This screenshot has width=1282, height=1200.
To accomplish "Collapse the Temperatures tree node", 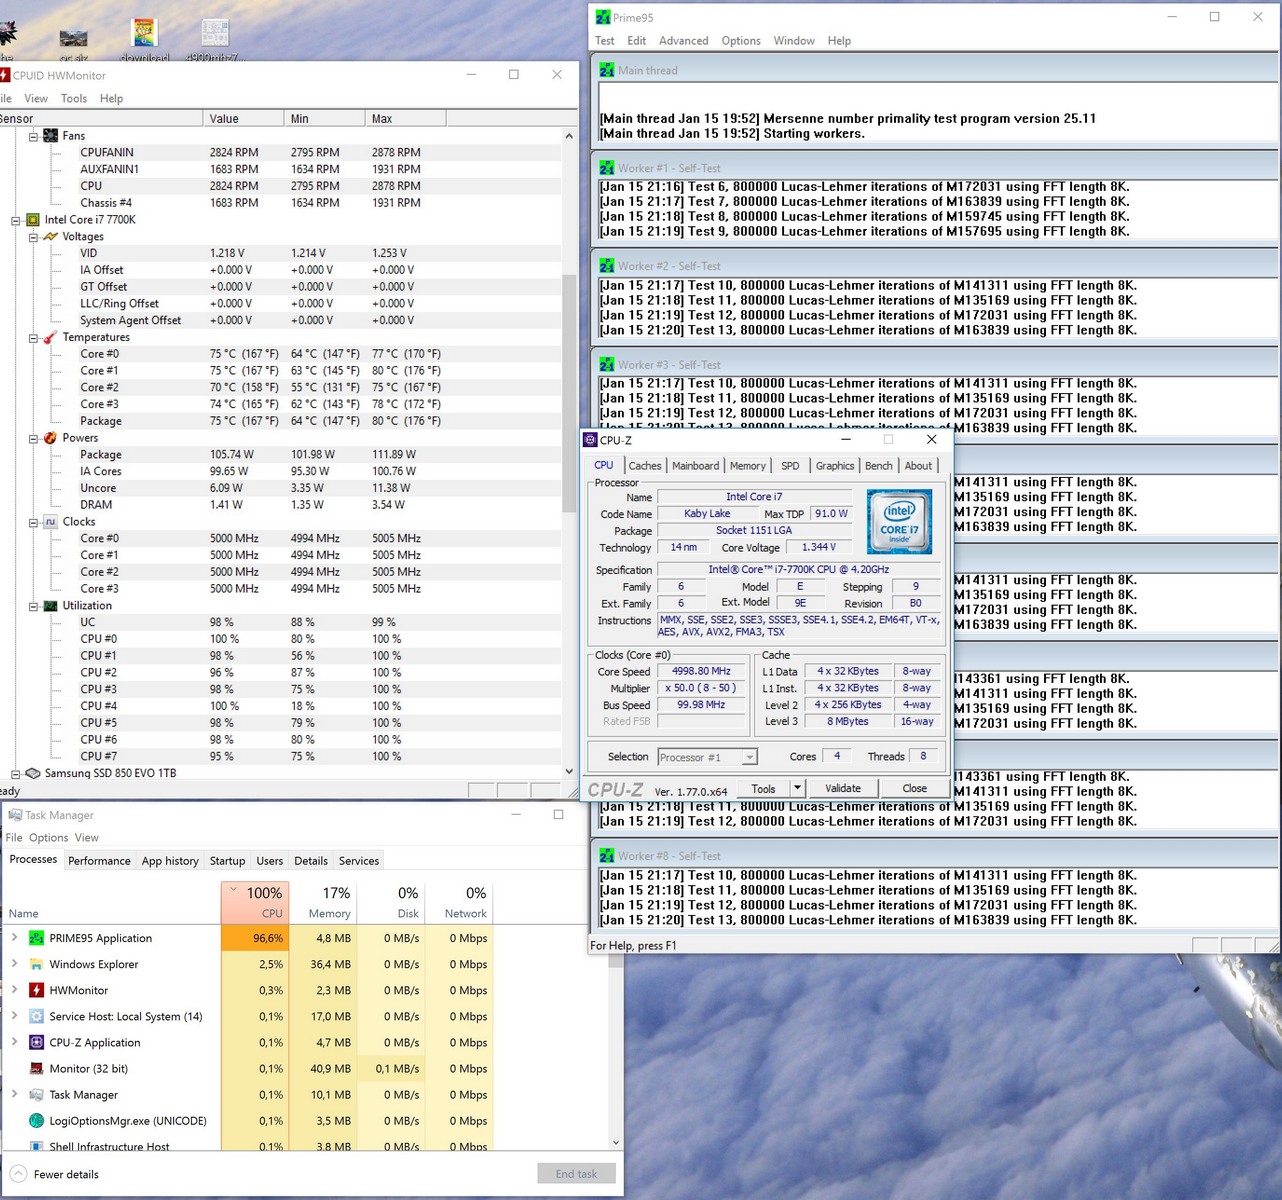I will click(x=33, y=338).
